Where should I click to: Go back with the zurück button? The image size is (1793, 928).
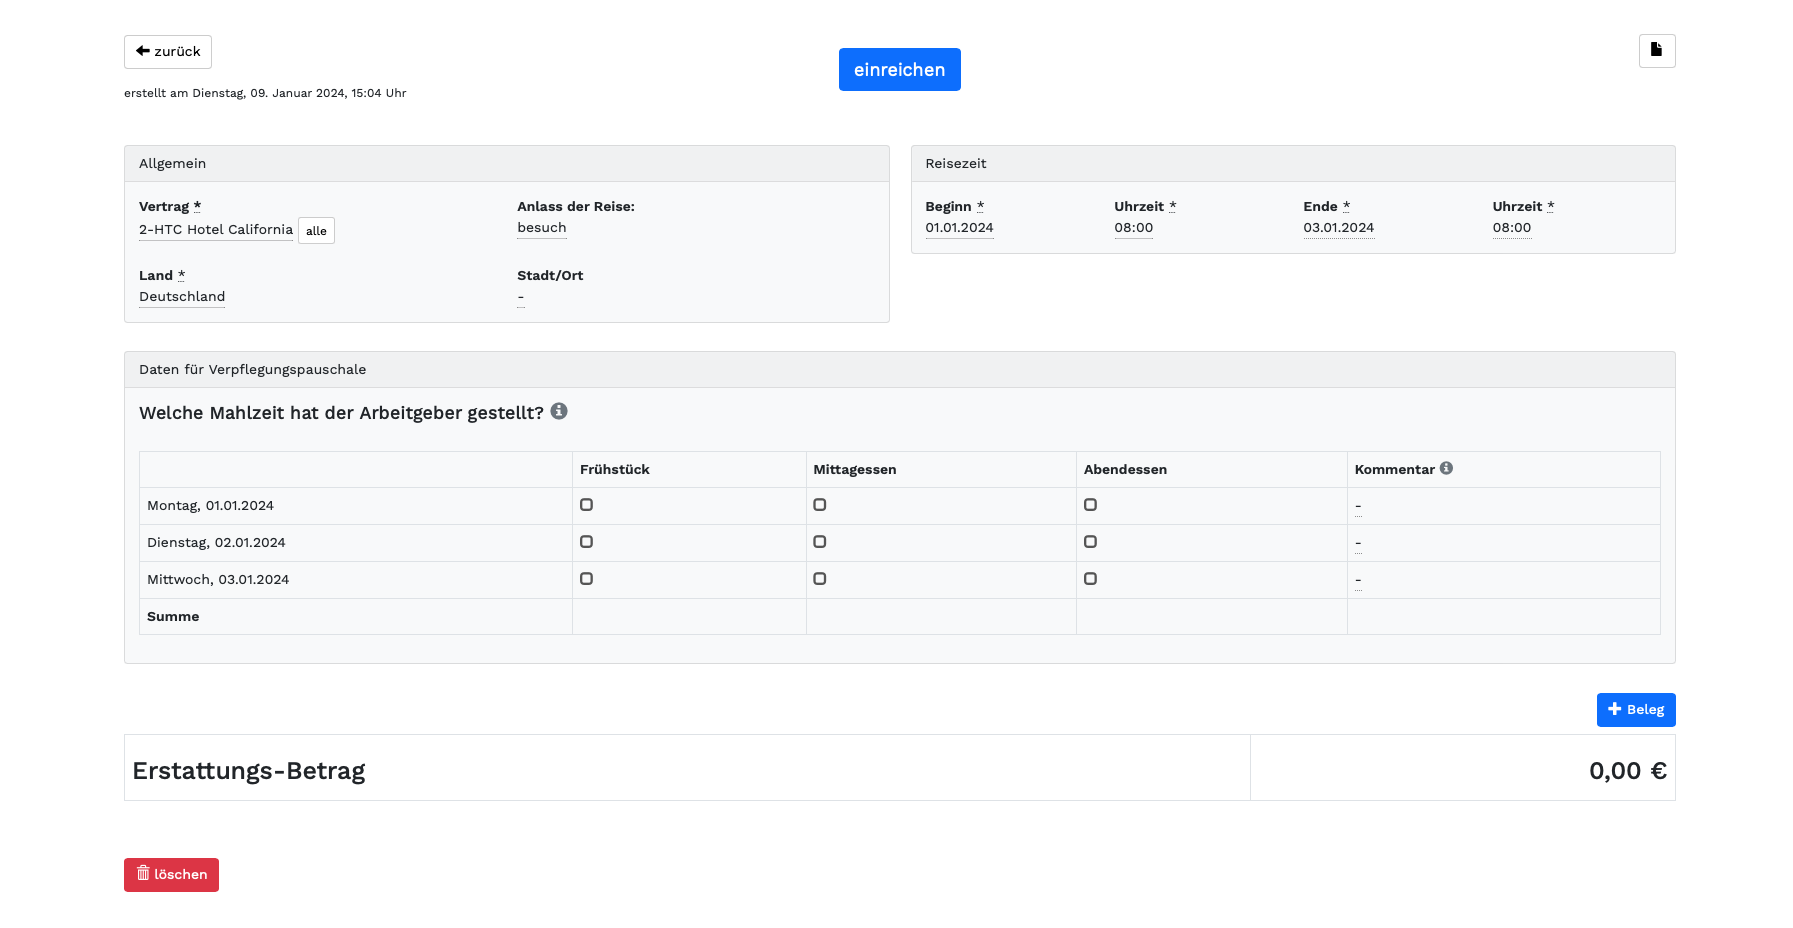point(168,52)
